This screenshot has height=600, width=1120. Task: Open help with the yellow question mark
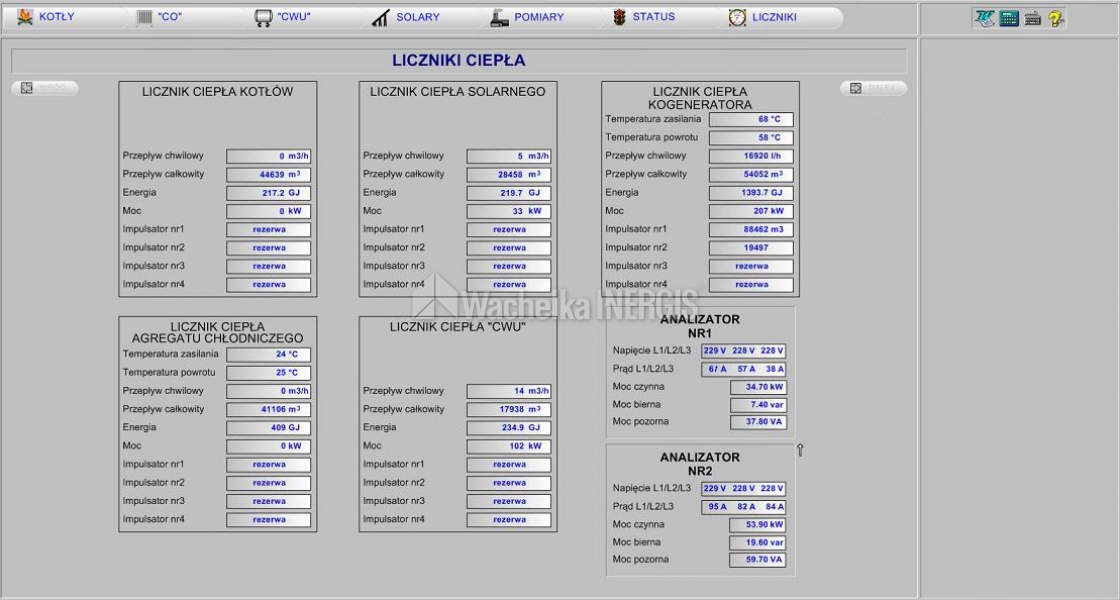[1056, 19]
